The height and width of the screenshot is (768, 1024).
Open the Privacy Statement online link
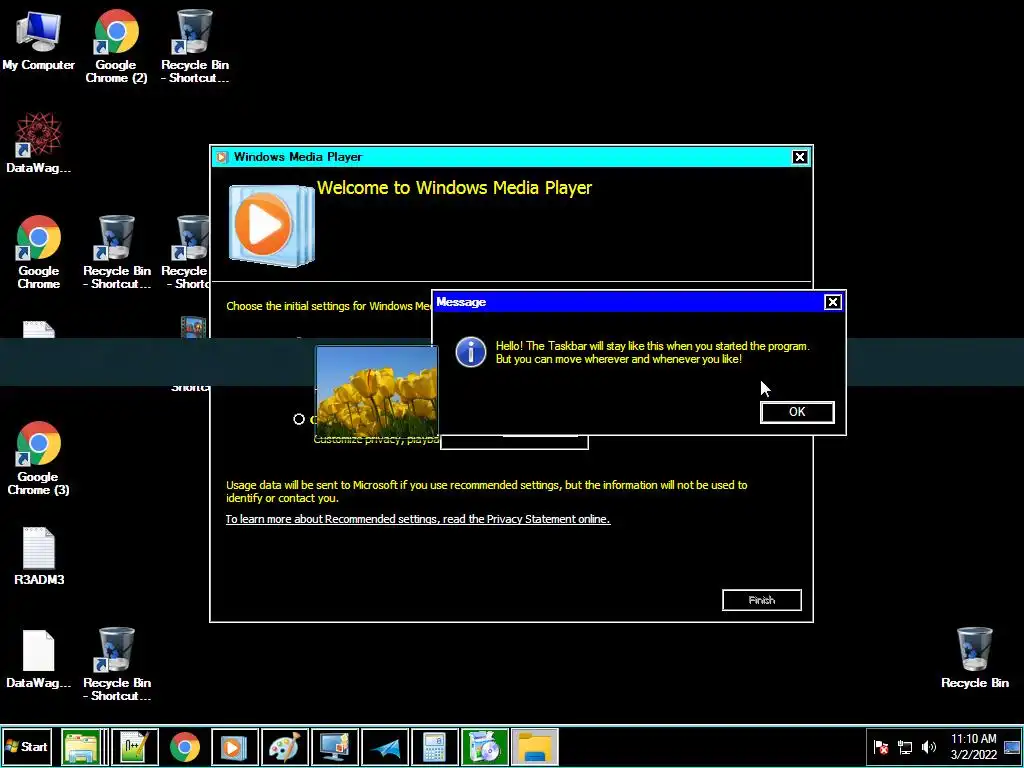[418, 519]
